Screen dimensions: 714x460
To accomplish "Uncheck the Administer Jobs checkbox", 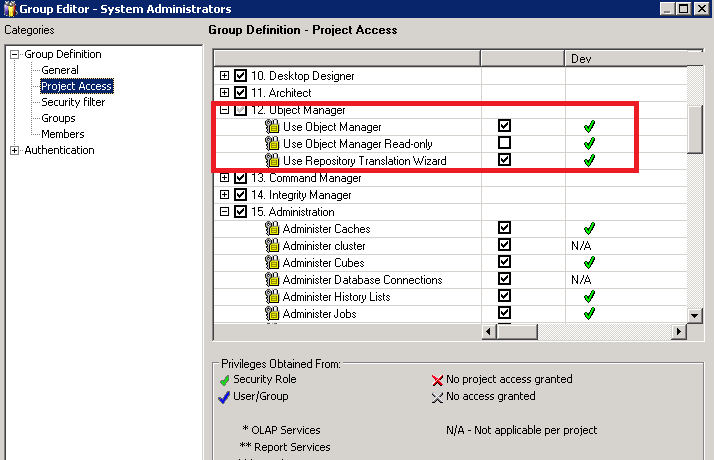I will 504,312.
